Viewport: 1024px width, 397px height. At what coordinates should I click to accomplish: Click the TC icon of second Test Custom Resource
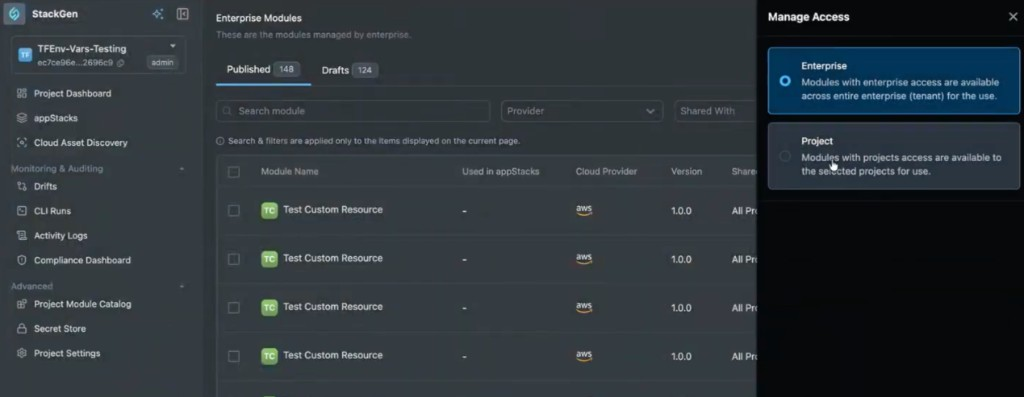coord(269,259)
